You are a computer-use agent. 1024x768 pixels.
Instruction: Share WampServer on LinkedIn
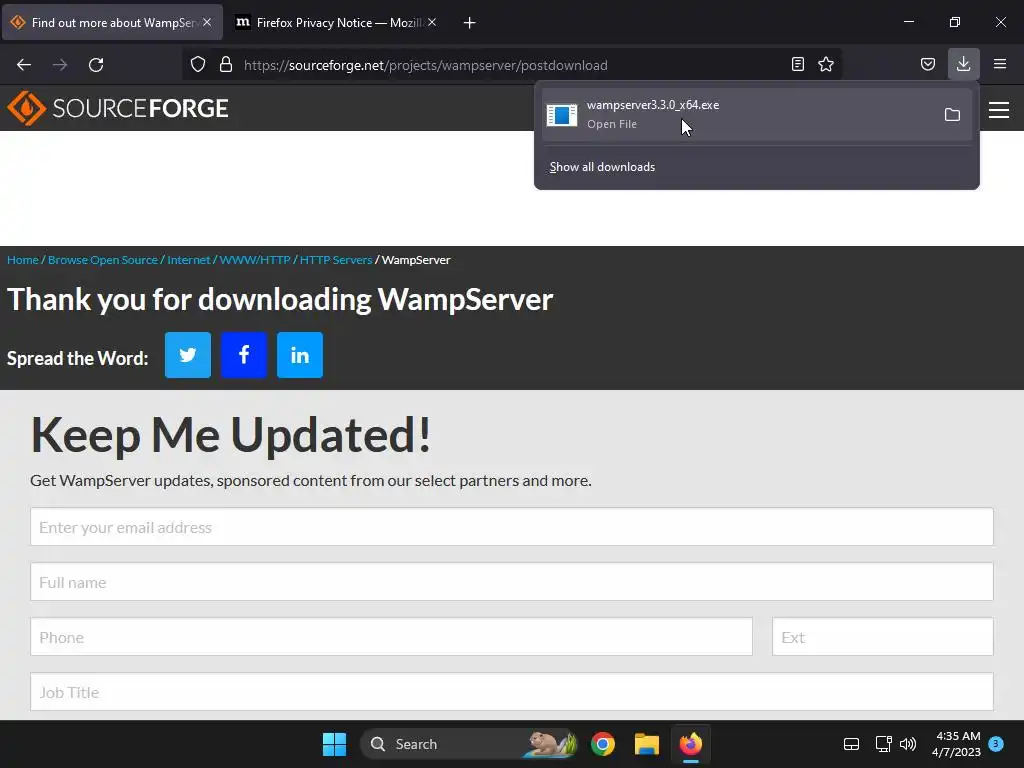pos(300,355)
